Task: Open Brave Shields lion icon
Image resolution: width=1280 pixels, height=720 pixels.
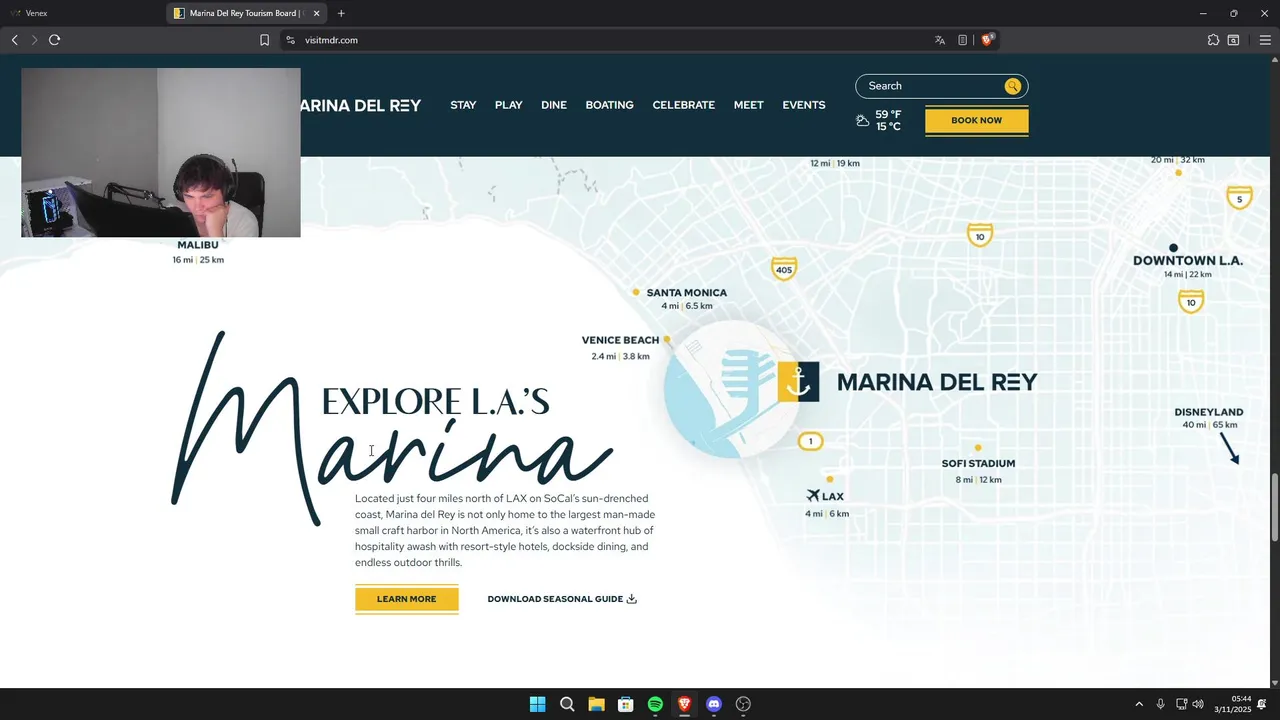Action: click(x=988, y=40)
